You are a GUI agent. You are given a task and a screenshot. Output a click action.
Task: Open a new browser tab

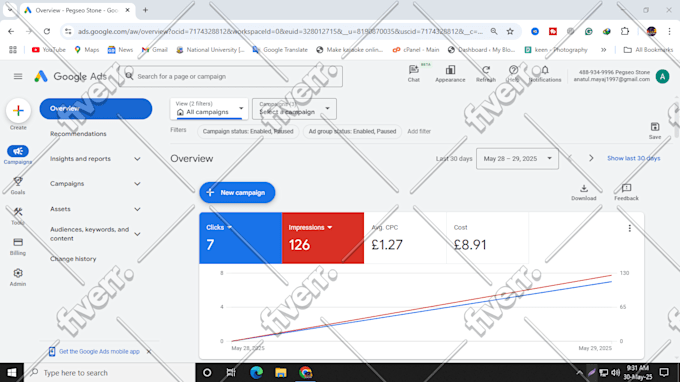145,10
